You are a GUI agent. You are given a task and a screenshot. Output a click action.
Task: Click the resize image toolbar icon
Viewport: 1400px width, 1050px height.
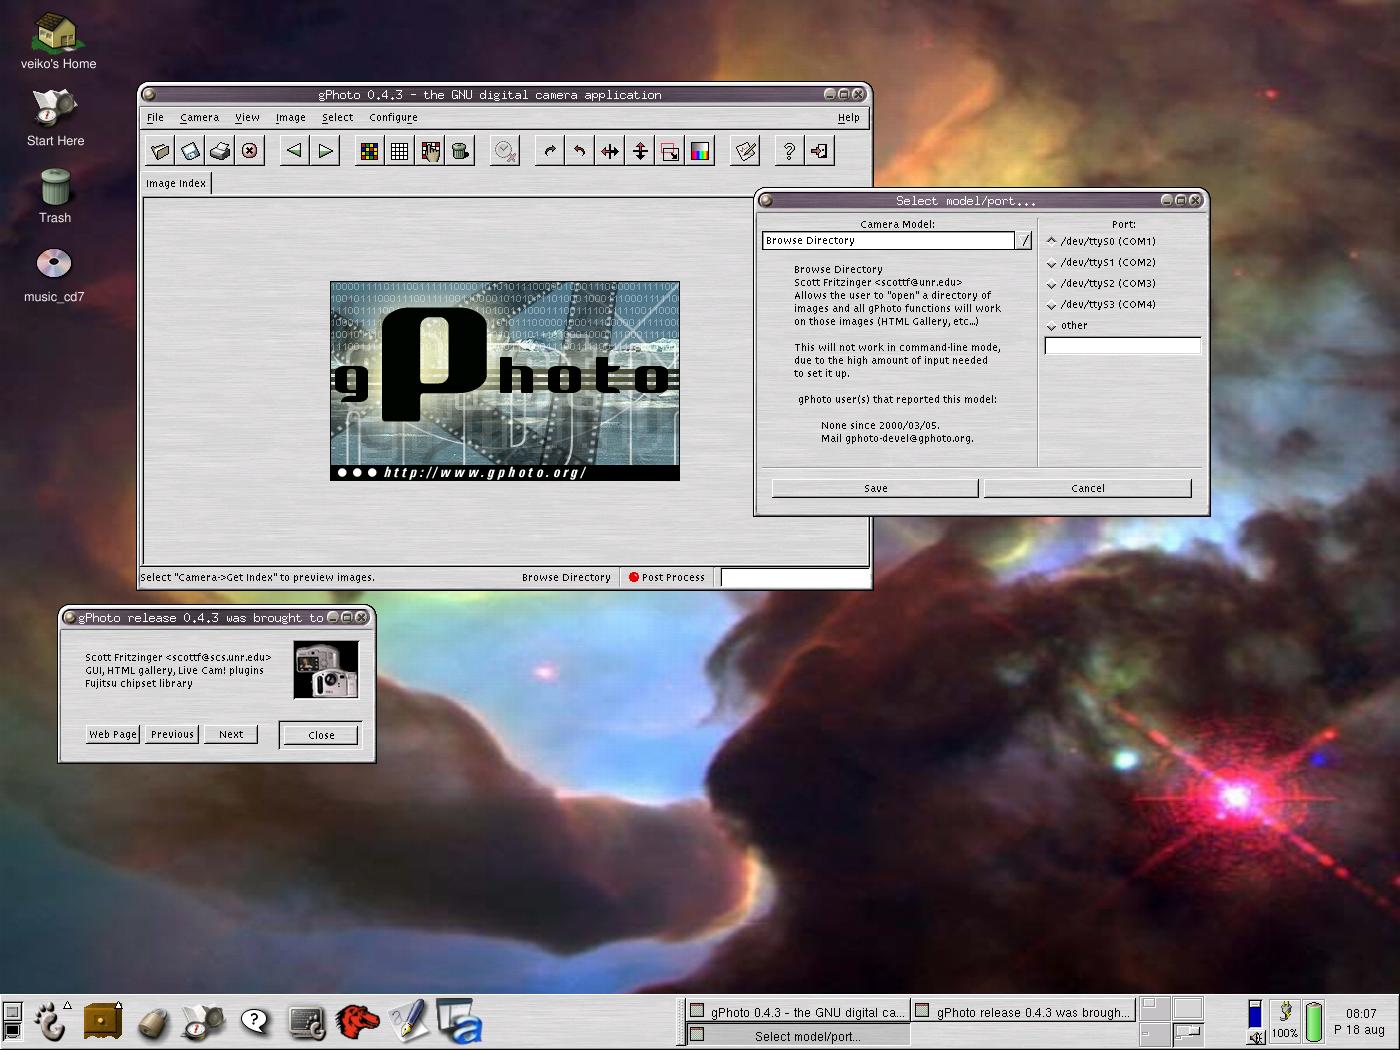coord(670,151)
